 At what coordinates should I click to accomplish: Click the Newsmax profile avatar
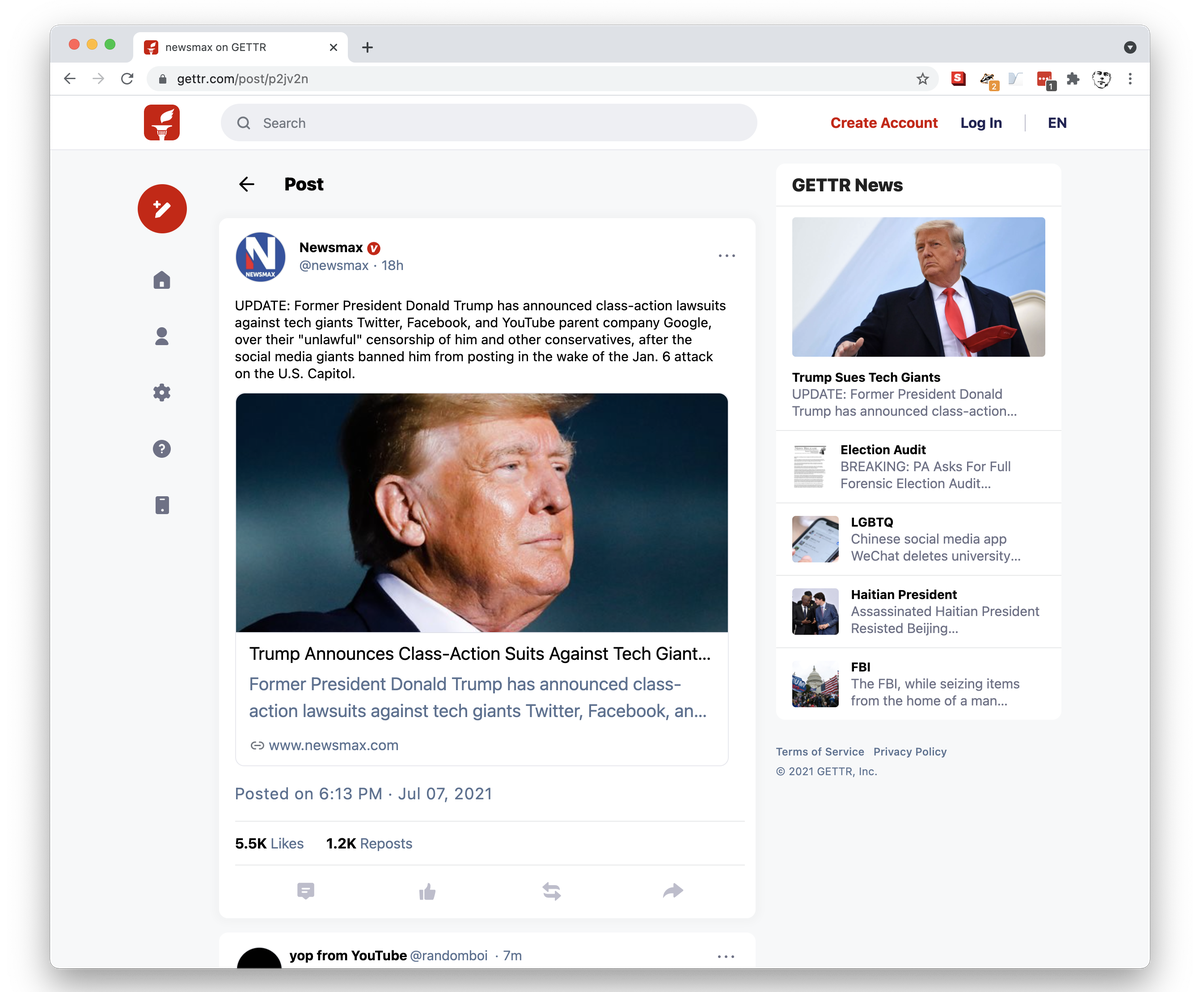tap(261, 257)
